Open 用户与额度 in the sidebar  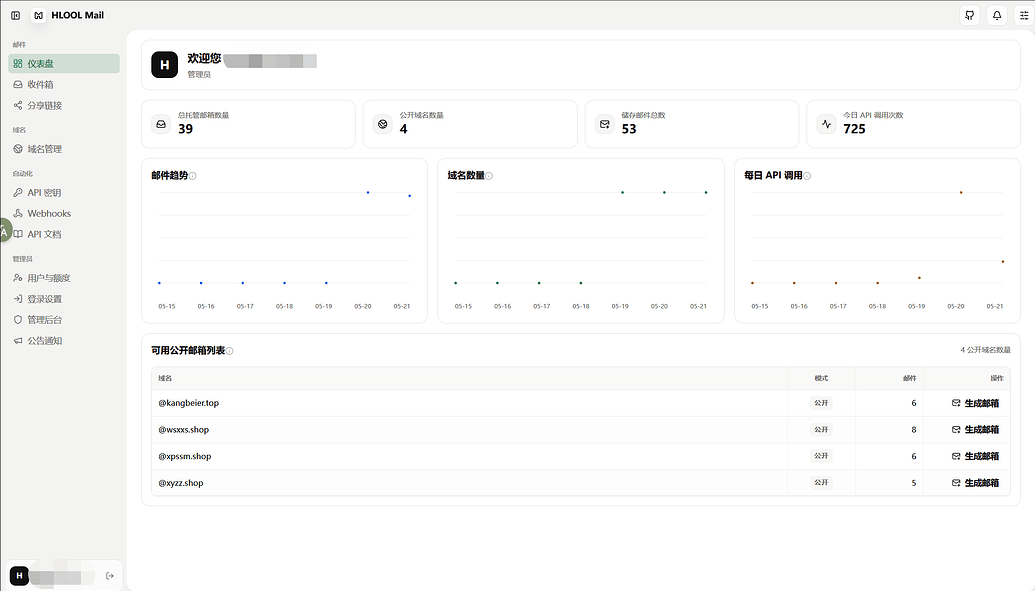click(x=64, y=278)
